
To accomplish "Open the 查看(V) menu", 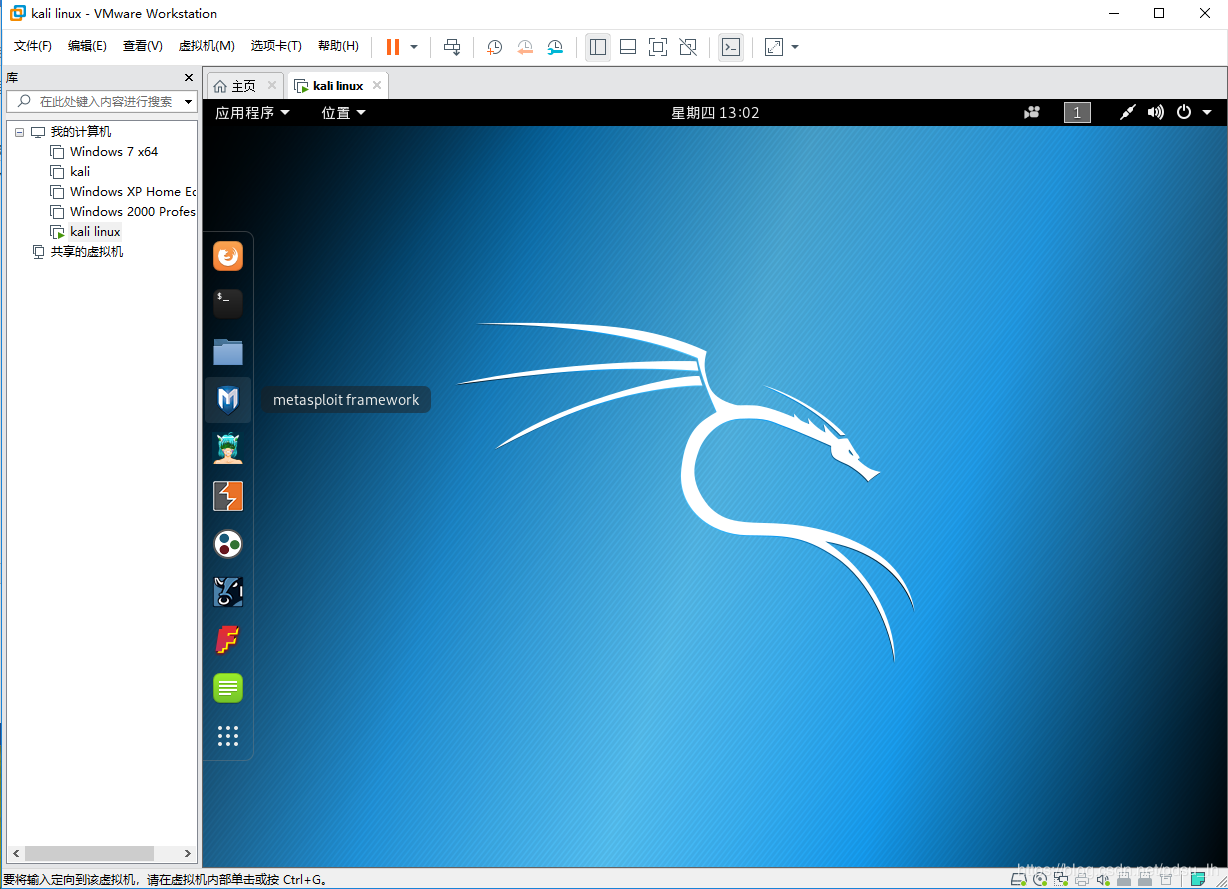I will tap(143, 46).
